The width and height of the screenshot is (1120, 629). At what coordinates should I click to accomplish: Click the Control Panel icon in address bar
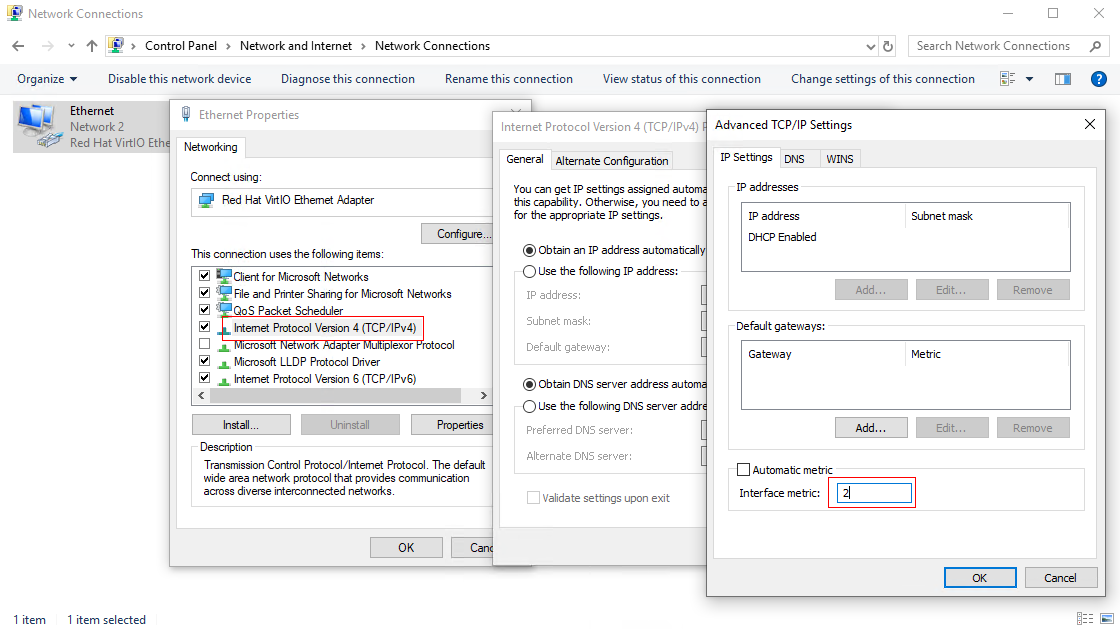point(116,46)
